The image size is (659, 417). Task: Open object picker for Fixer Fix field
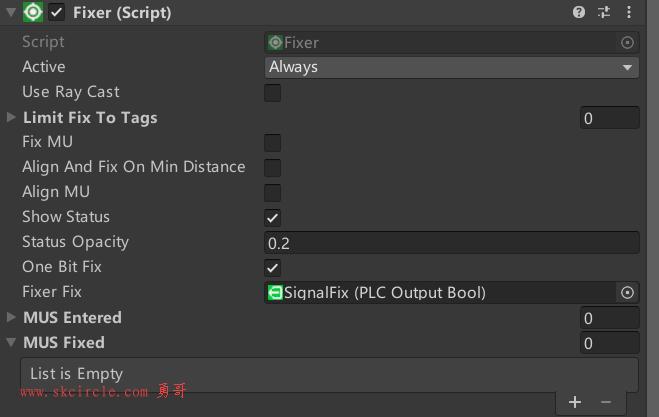pyautogui.click(x=627, y=293)
